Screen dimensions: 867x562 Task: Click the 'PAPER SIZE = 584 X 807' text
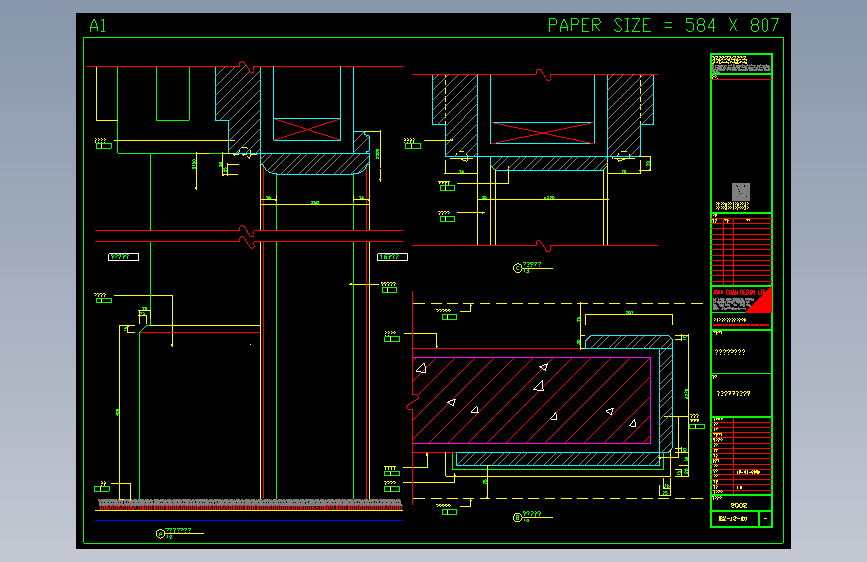663,25
